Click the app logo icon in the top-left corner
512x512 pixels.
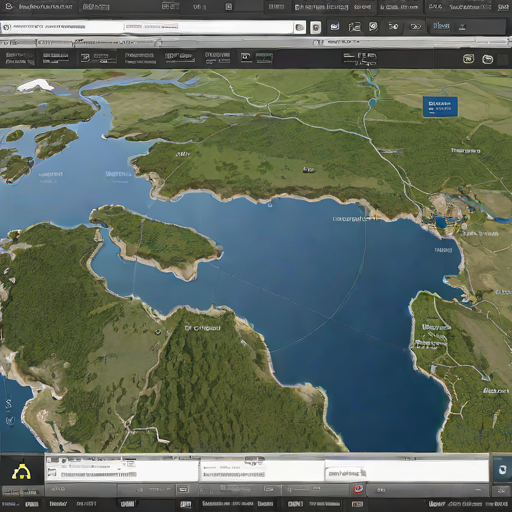click(9, 6)
